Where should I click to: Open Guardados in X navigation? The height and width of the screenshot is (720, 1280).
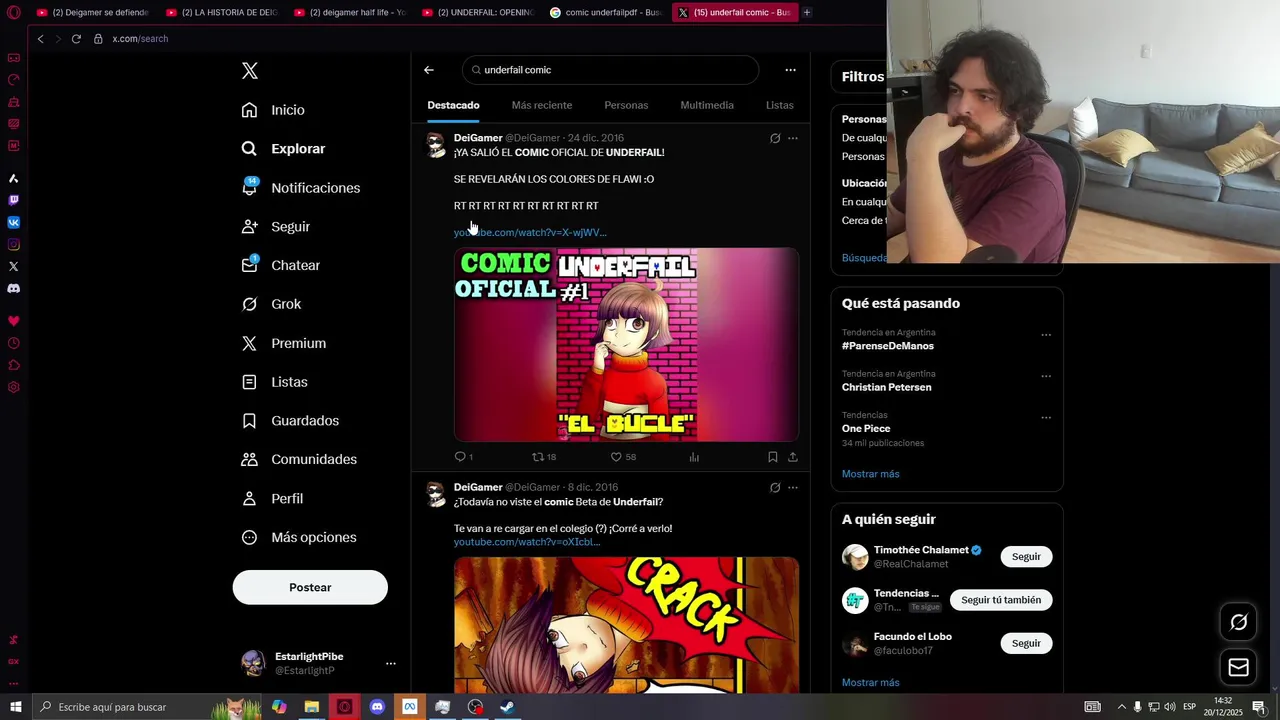point(290,421)
